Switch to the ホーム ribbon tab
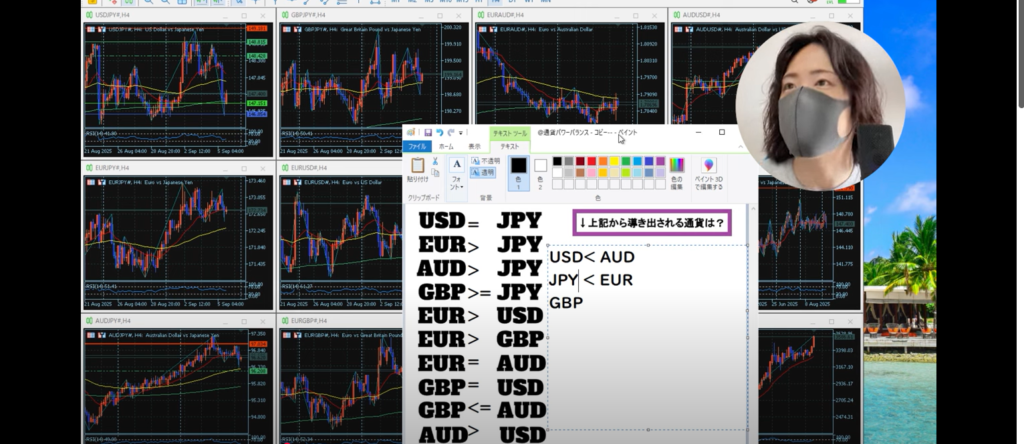The width and height of the screenshot is (1024, 444). (446, 146)
